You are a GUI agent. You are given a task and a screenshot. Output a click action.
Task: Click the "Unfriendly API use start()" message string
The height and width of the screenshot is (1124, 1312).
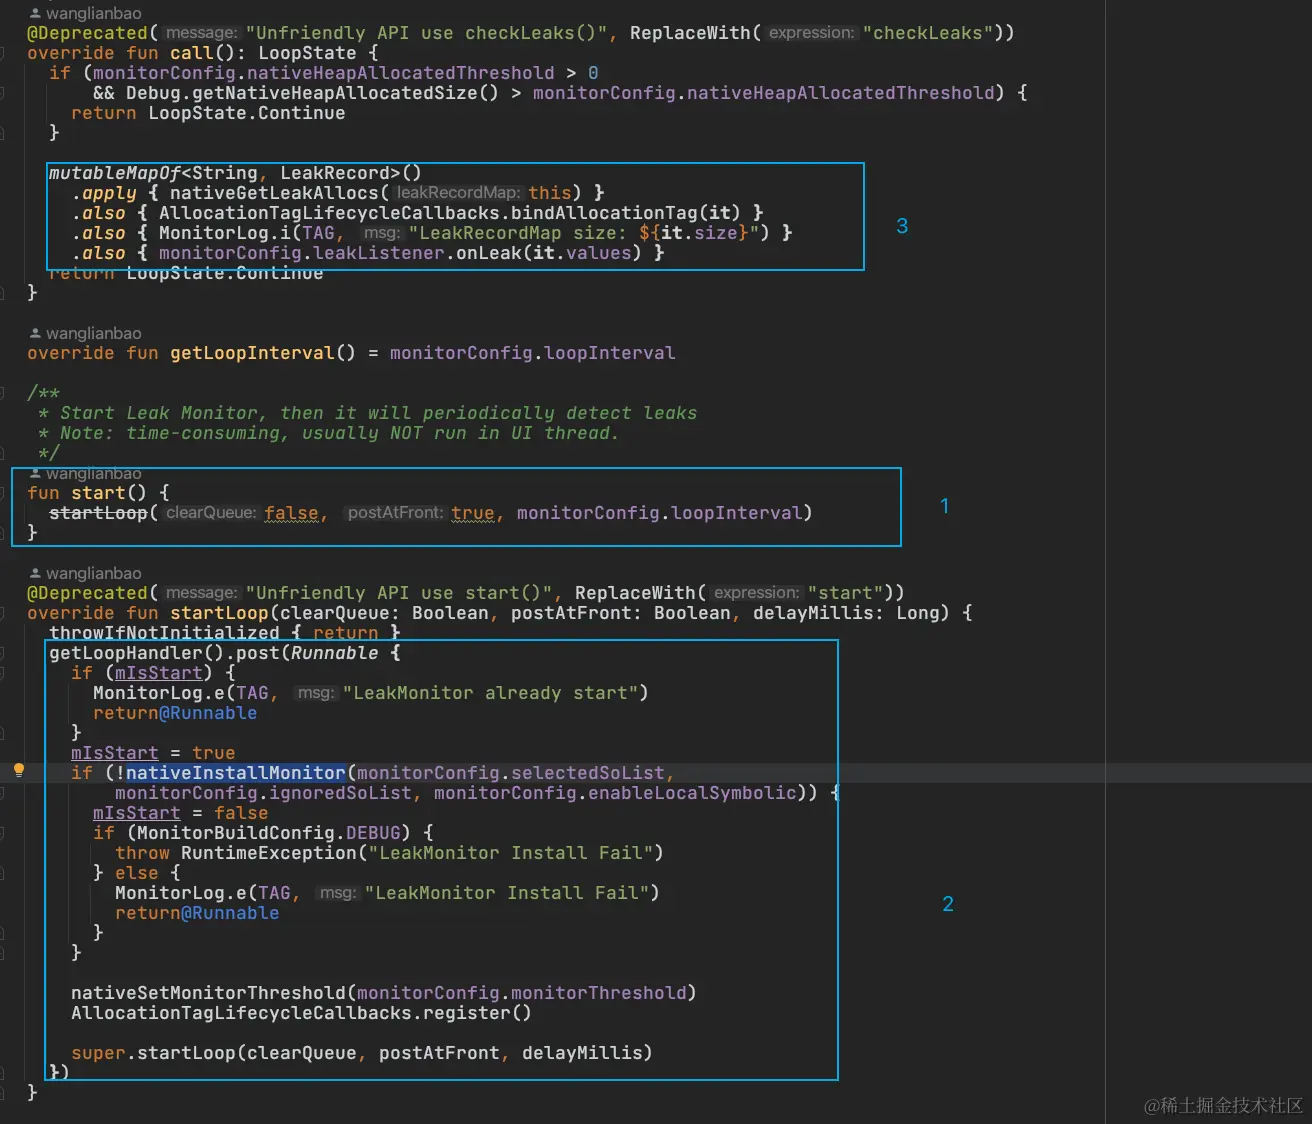tap(398, 593)
